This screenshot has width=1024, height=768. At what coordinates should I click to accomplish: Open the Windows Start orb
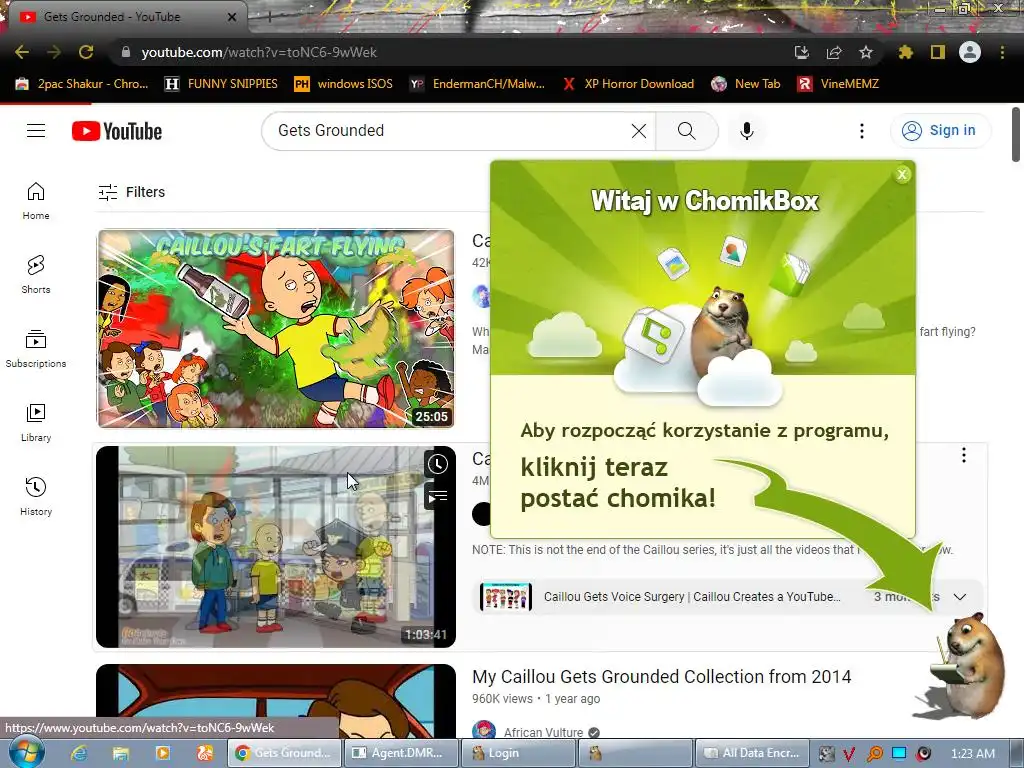27,752
